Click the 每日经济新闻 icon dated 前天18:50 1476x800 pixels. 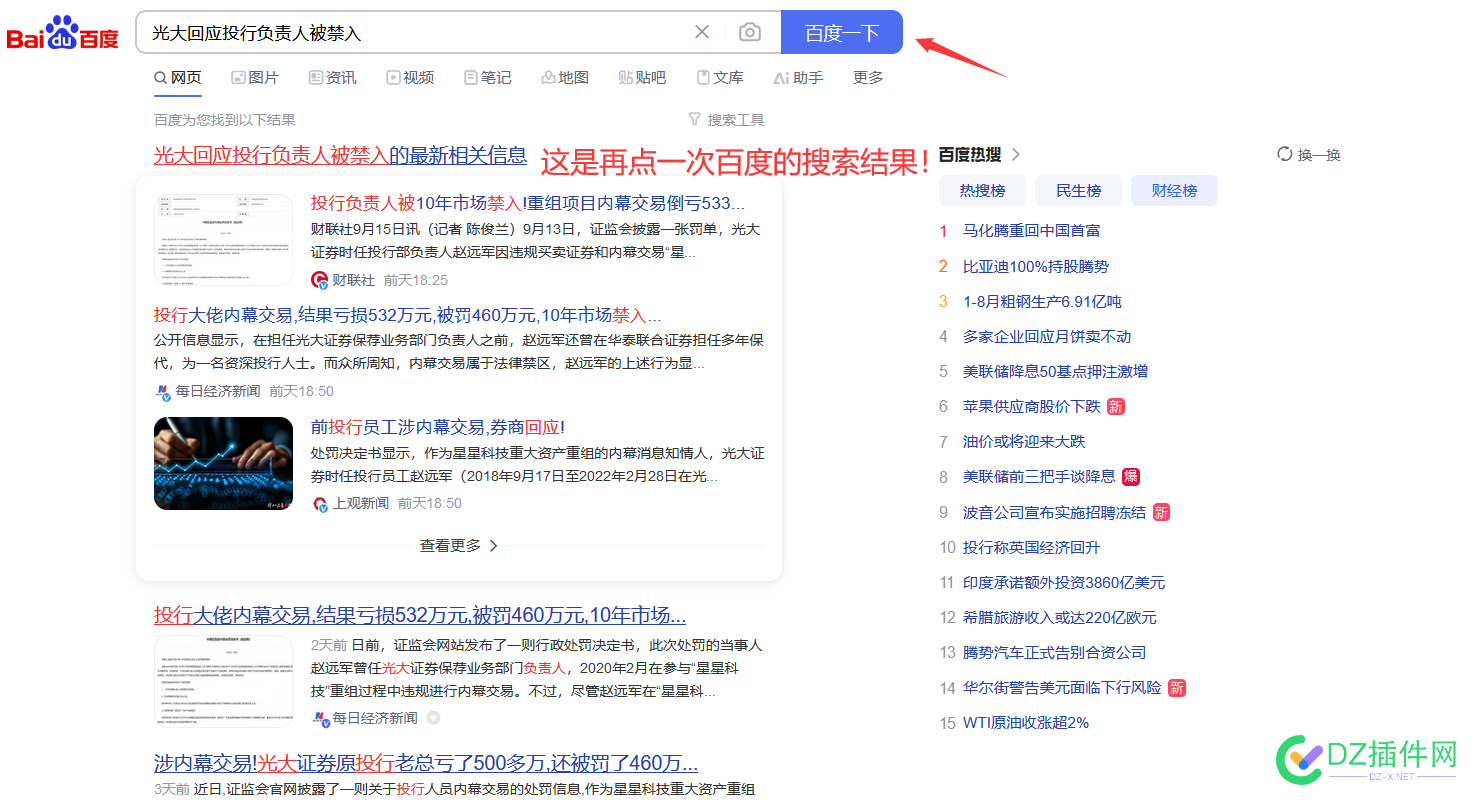point(163,391)
